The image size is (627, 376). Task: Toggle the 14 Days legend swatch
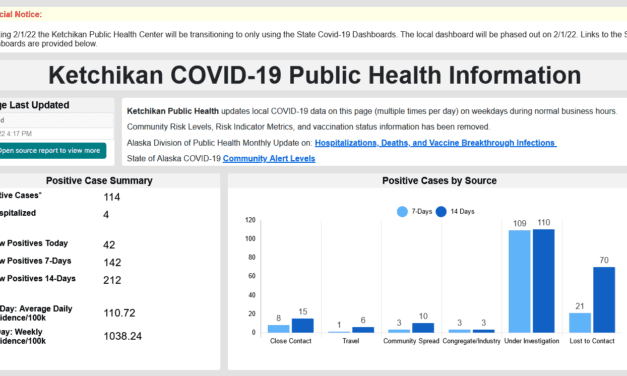tap(441, 212)
